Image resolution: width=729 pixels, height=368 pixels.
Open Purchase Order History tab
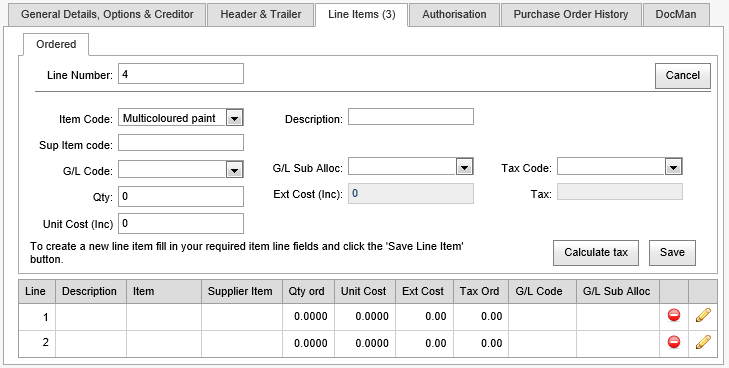[571, 14]
